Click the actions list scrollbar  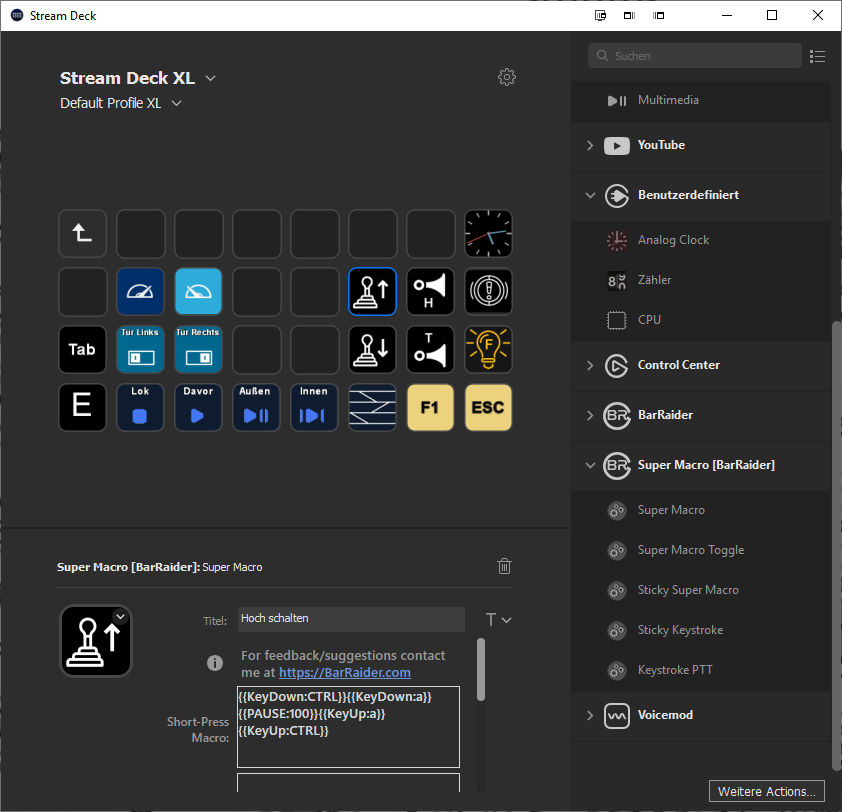coord(836,546)
